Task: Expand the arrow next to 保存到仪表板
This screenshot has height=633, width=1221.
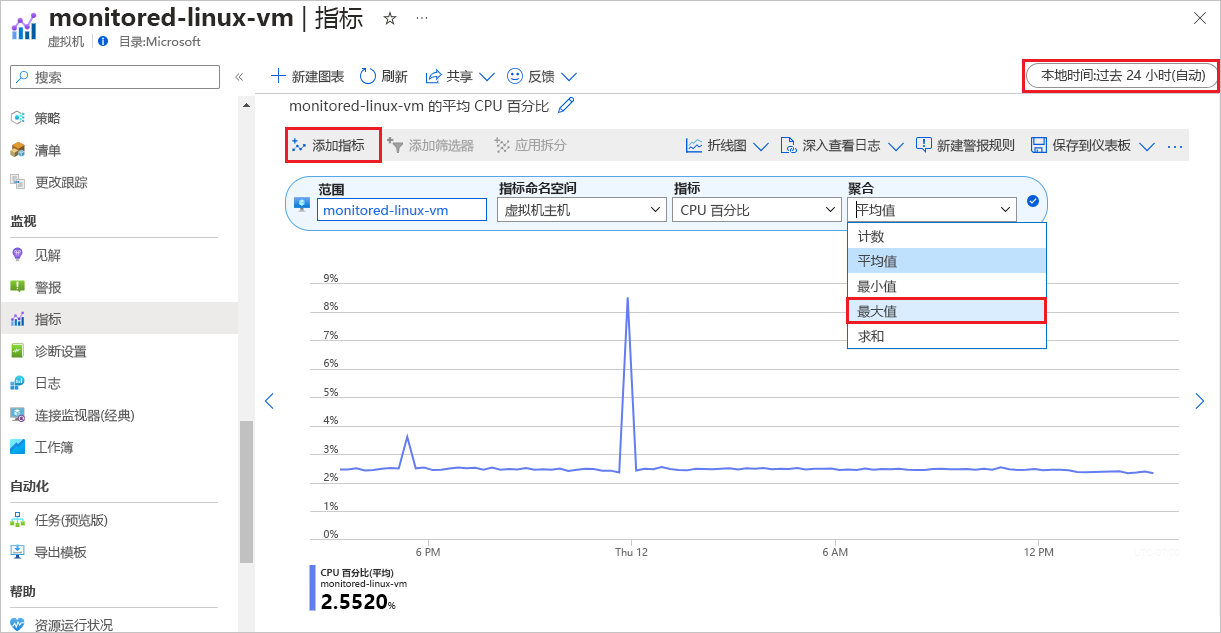Action: click(1147, 146)
